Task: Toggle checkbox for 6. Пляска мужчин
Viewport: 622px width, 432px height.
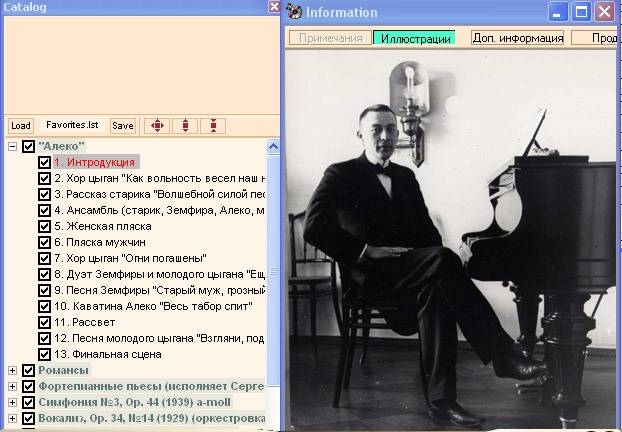Action: [44, 242]
